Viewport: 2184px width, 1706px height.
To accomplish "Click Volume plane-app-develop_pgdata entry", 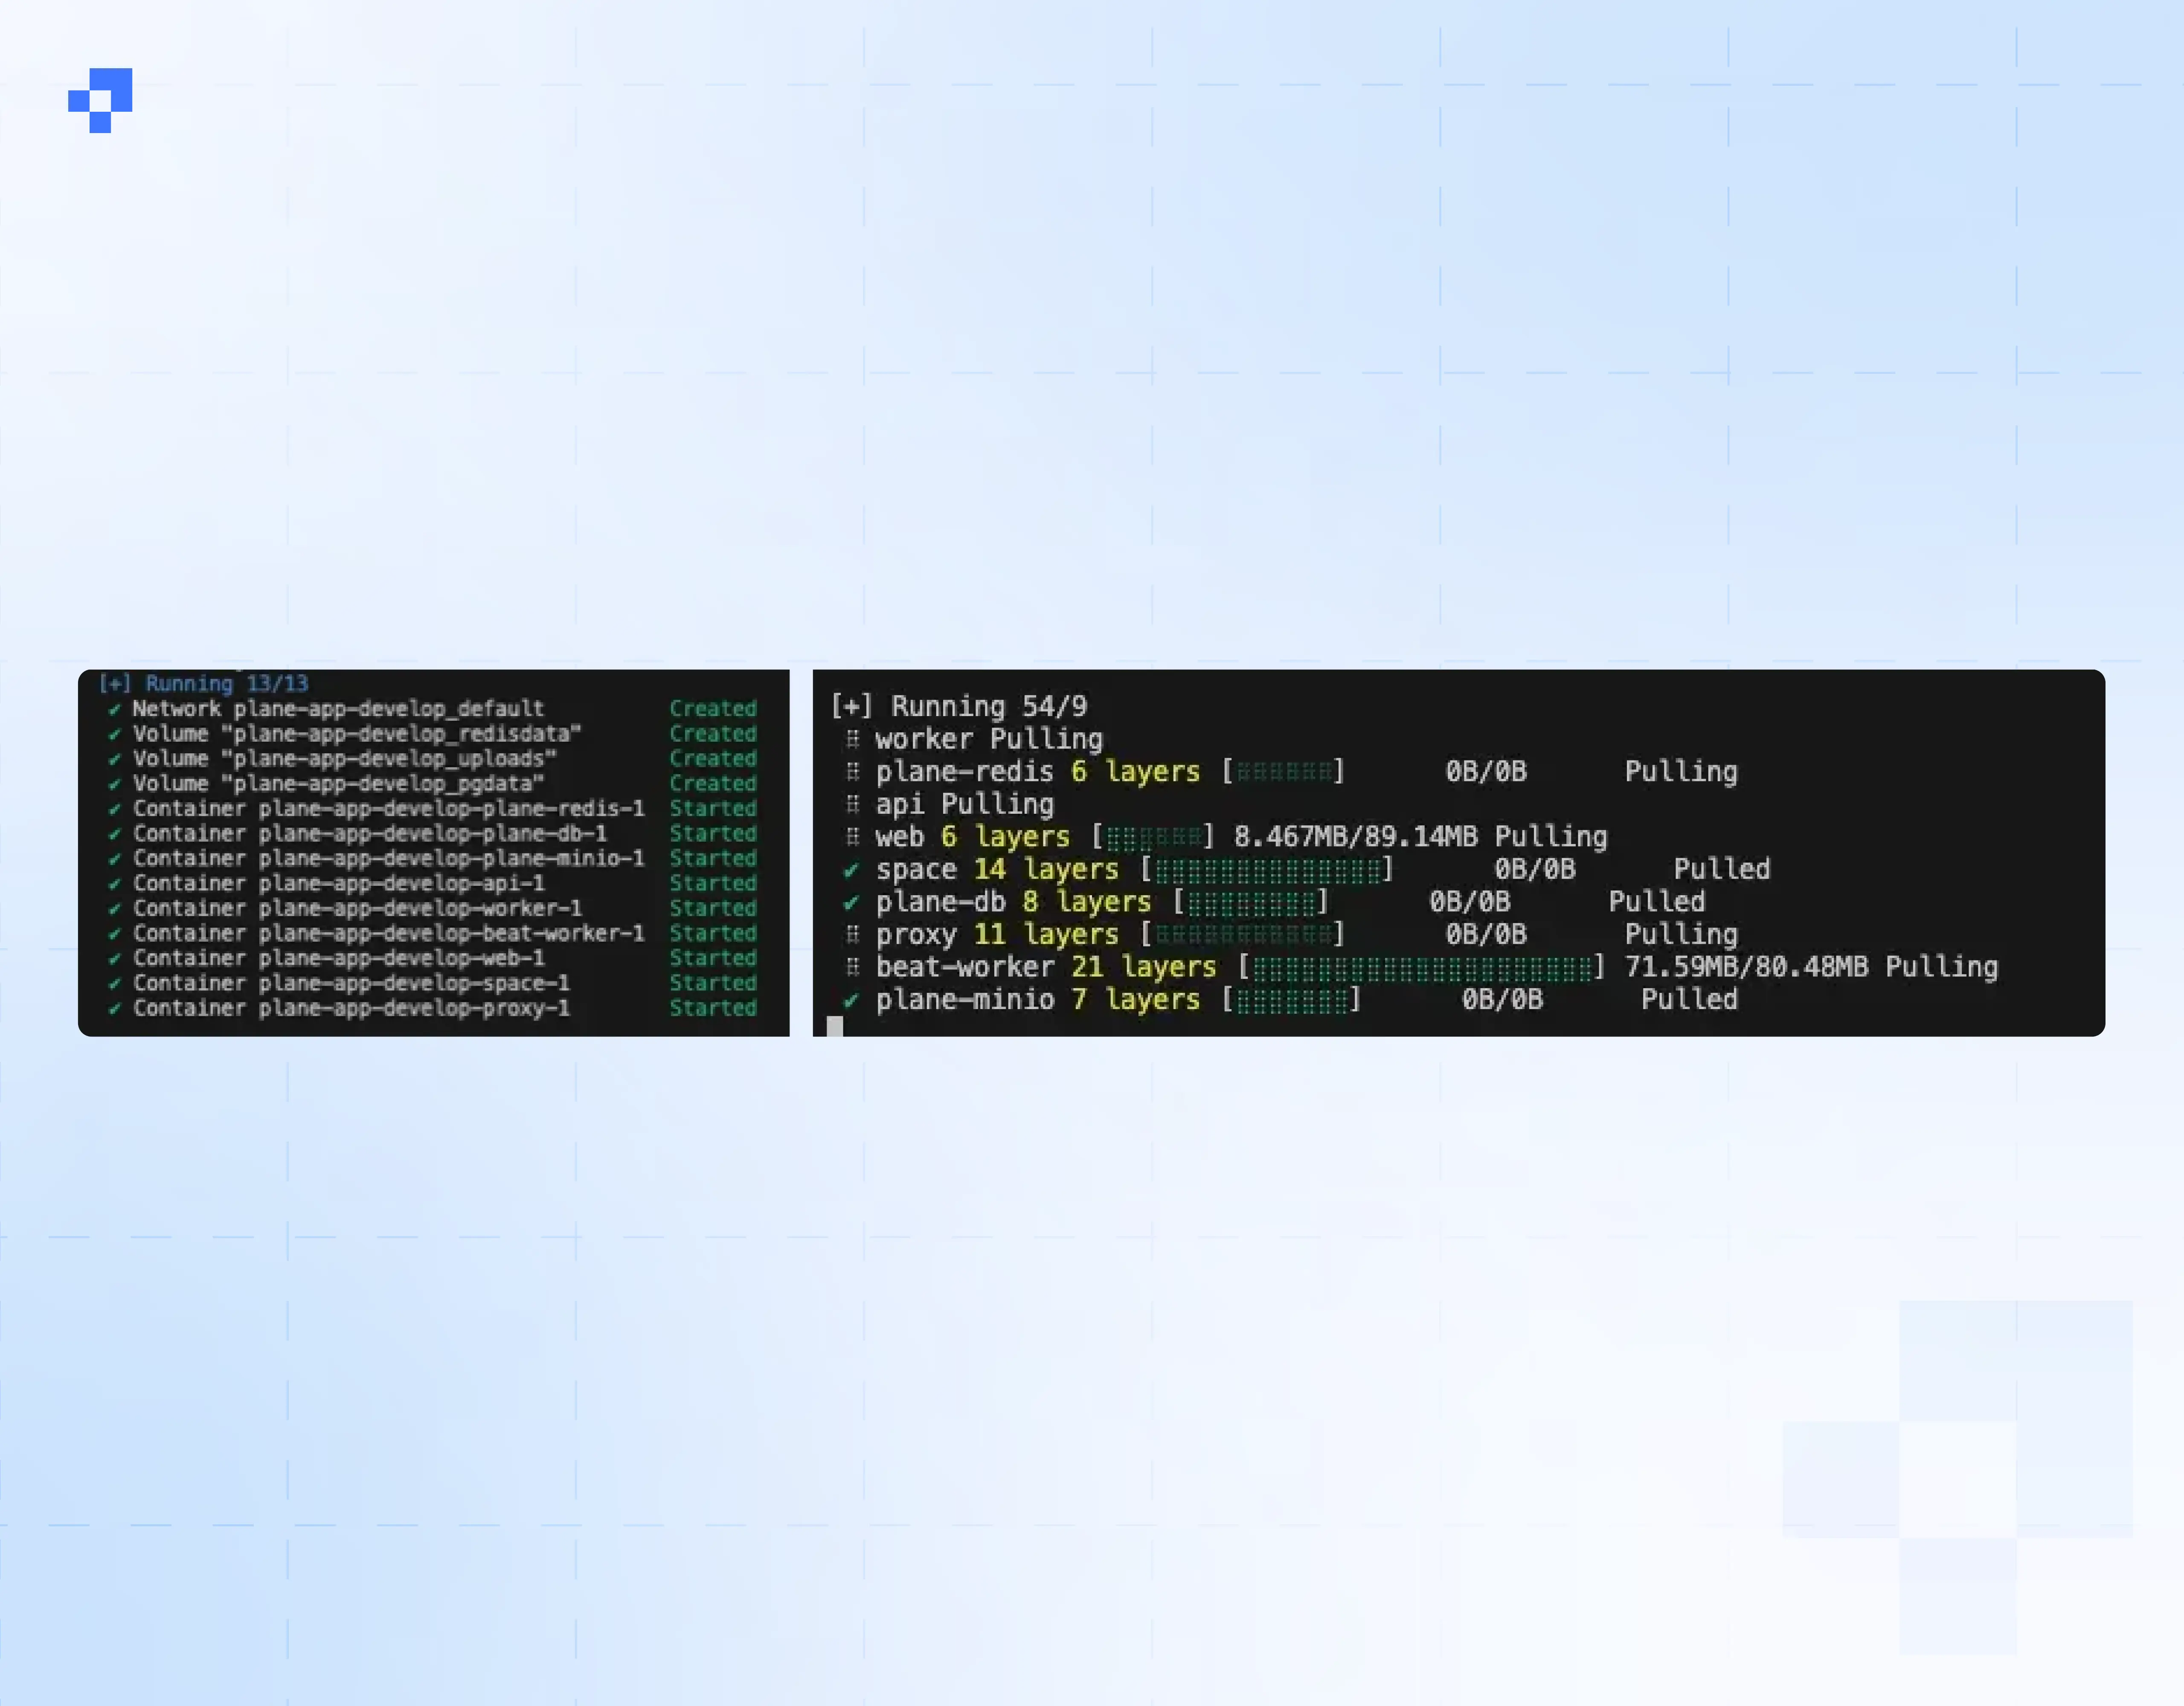I will click(x=338, y=784).
